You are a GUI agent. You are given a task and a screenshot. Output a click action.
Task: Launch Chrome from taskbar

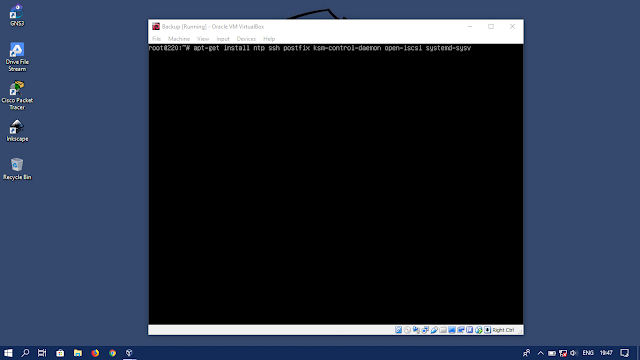click(112, 353)
